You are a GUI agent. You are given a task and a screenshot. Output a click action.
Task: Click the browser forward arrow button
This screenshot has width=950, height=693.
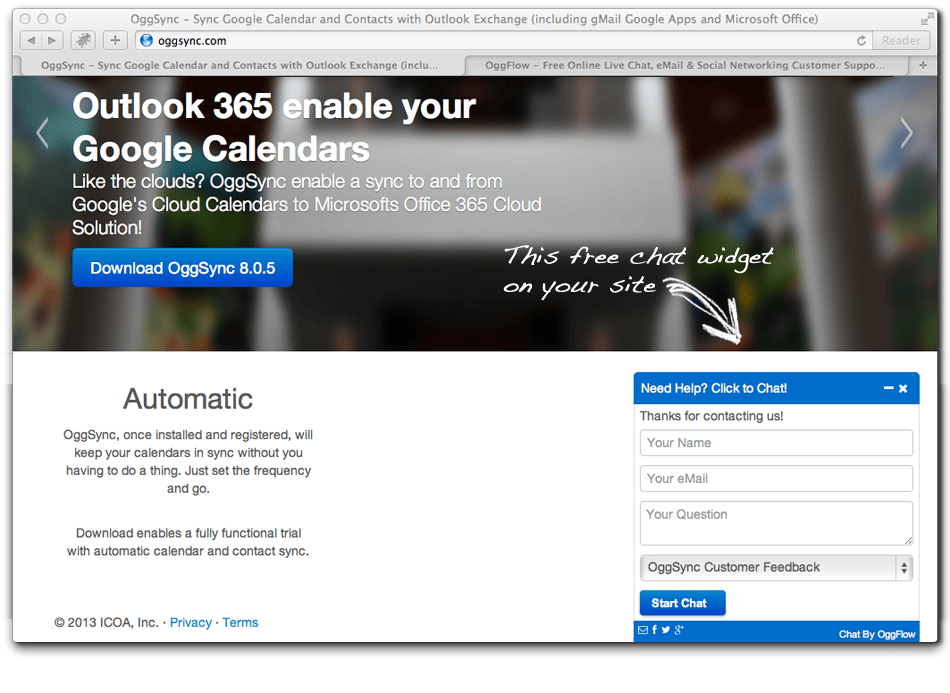pos(52,41)
